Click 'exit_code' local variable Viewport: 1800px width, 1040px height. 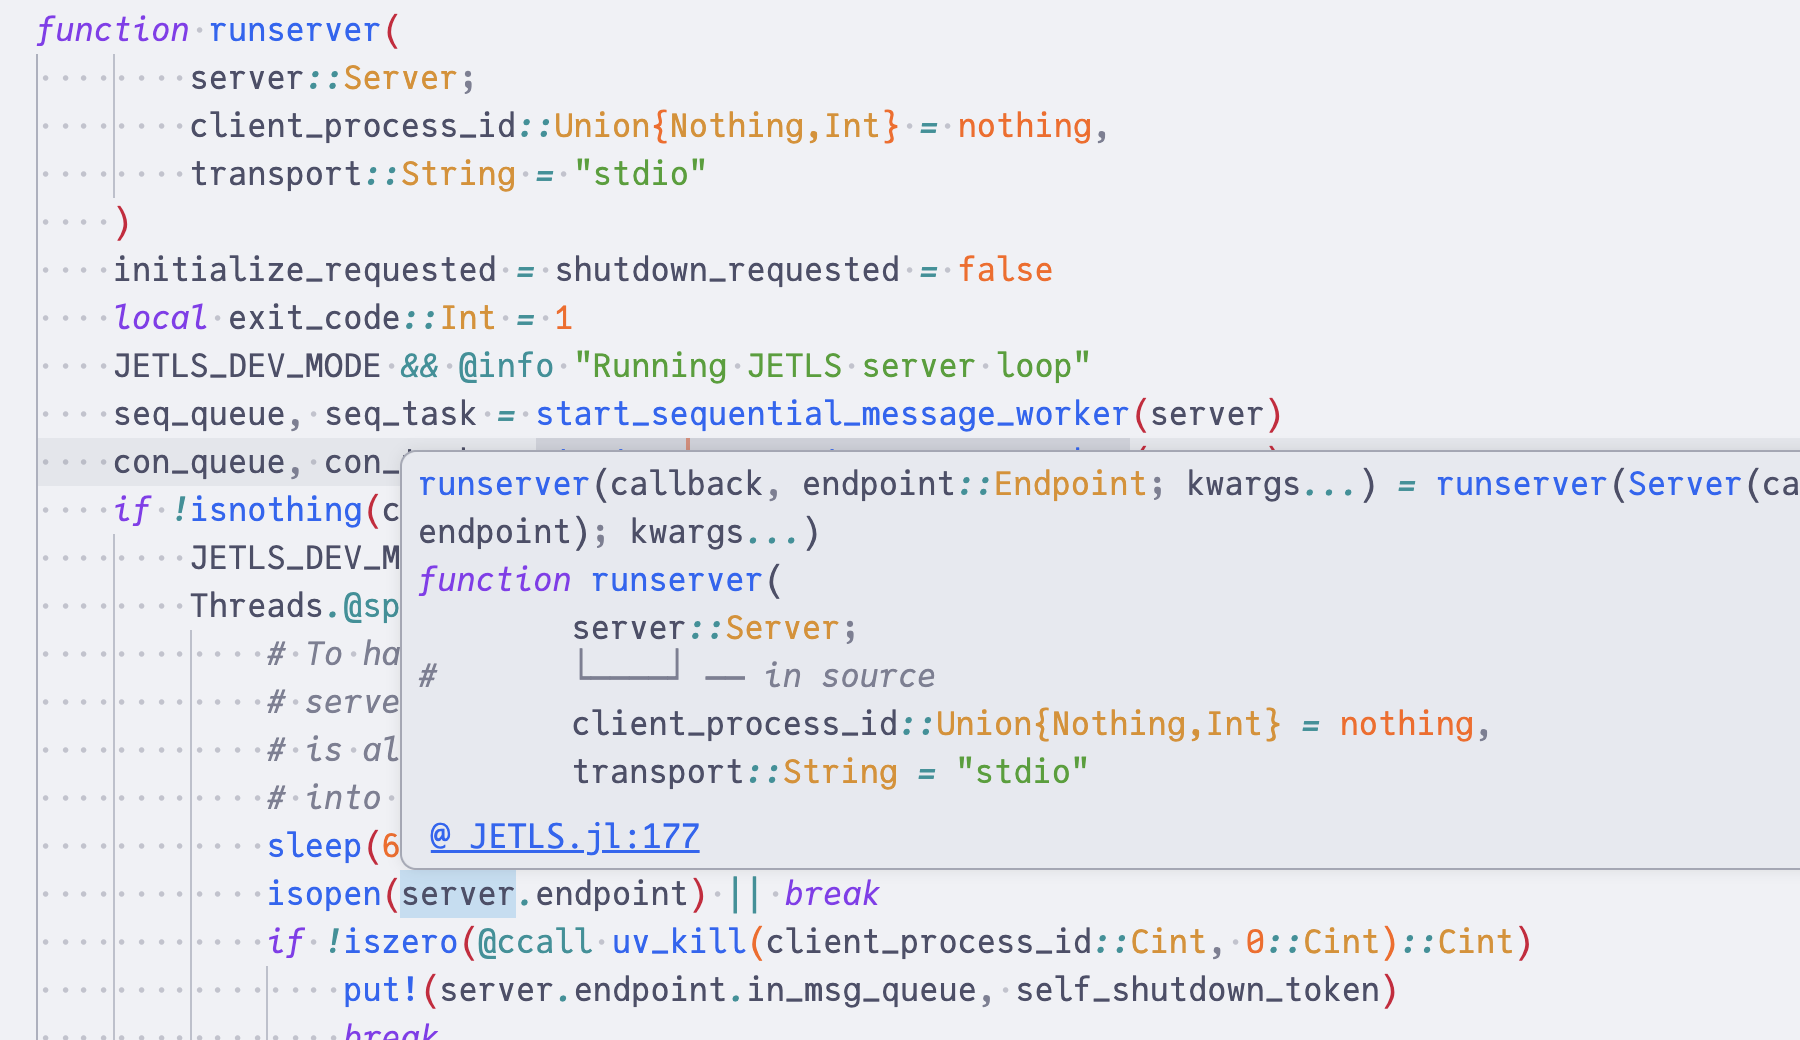(314, 318)
